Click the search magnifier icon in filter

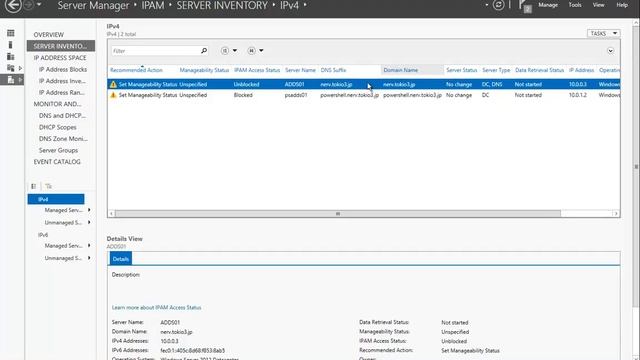click(204, 51)
